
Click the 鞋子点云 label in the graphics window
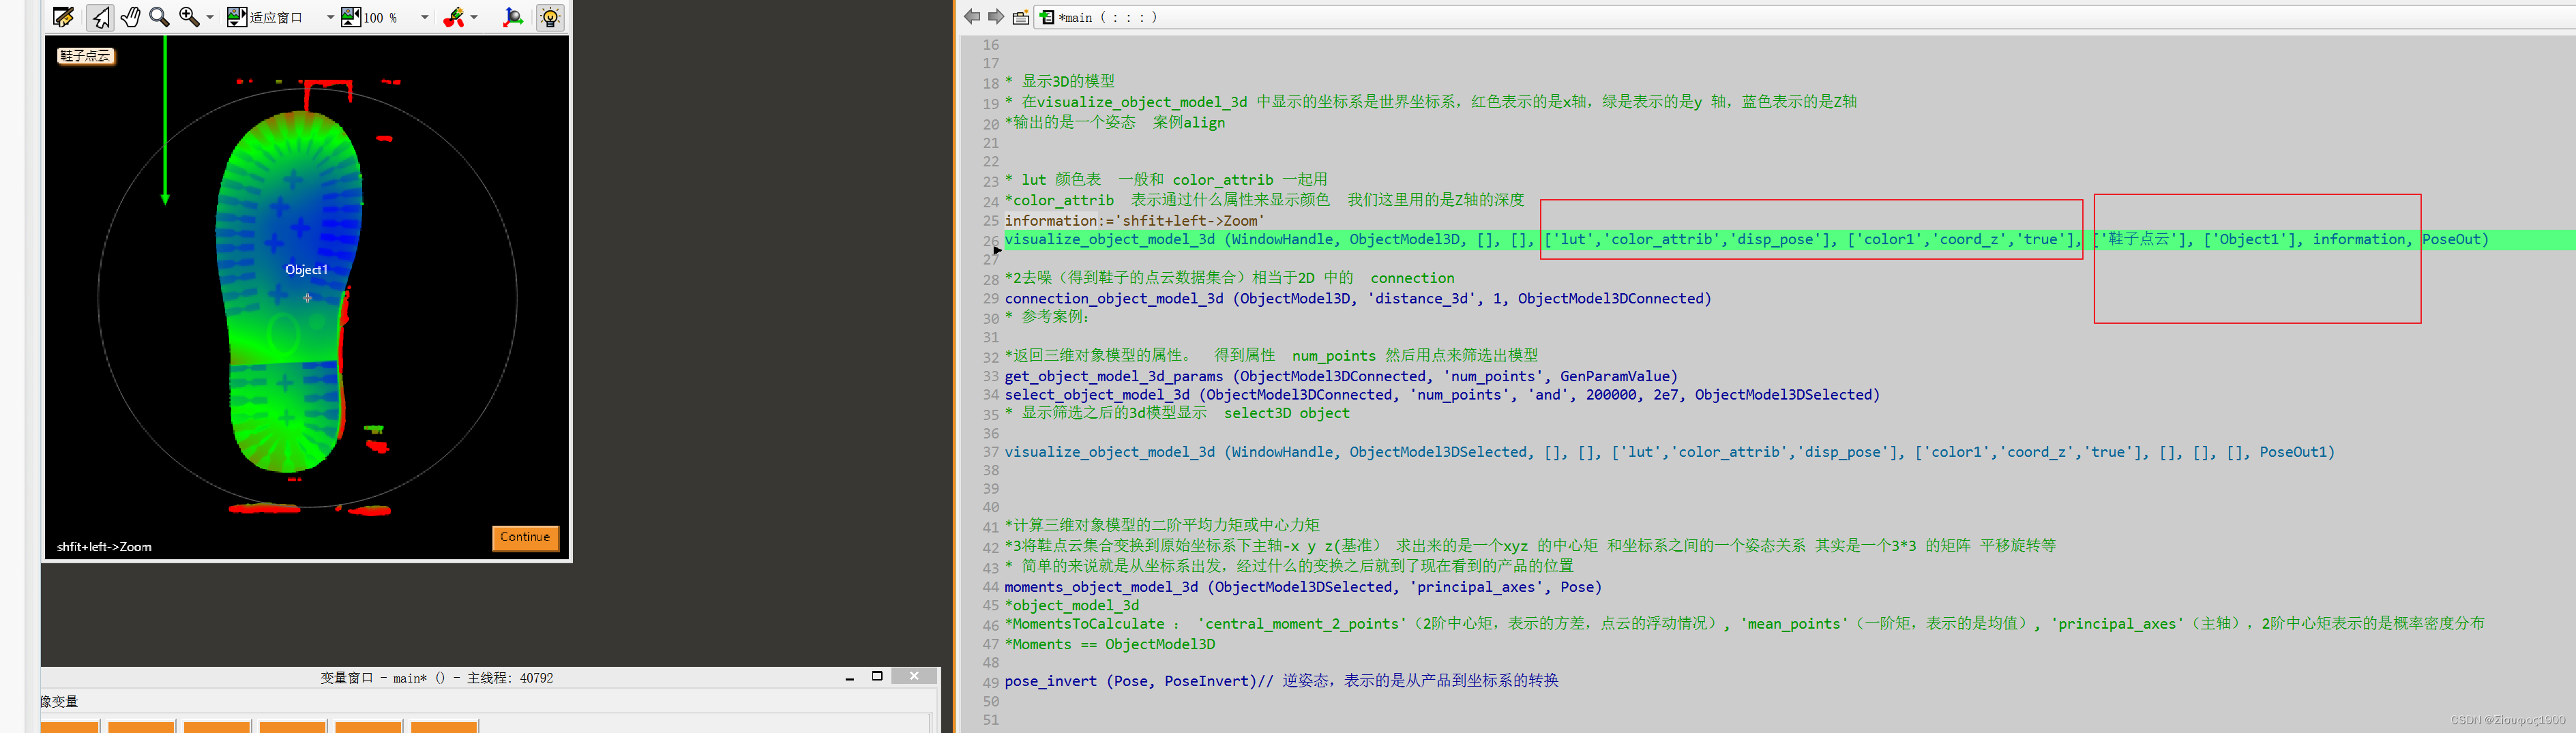(x=85, y=56)
